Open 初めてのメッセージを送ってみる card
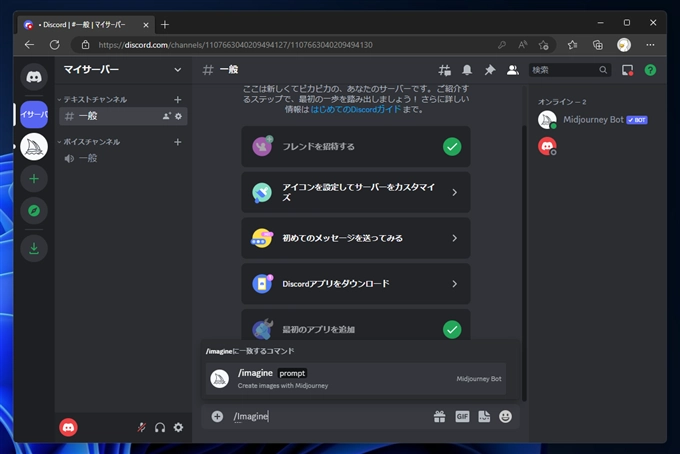The image size is (680, 454). pos(356,238)
